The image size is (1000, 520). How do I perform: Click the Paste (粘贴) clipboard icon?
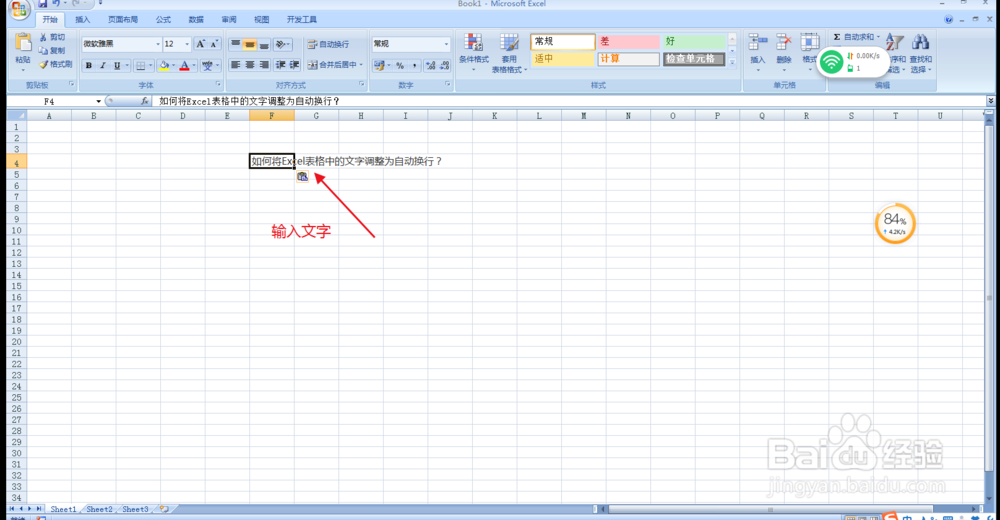23,43
